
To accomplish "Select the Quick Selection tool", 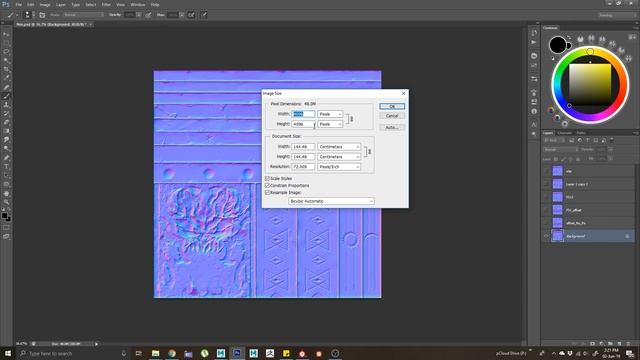I will (x=6, y=60).
